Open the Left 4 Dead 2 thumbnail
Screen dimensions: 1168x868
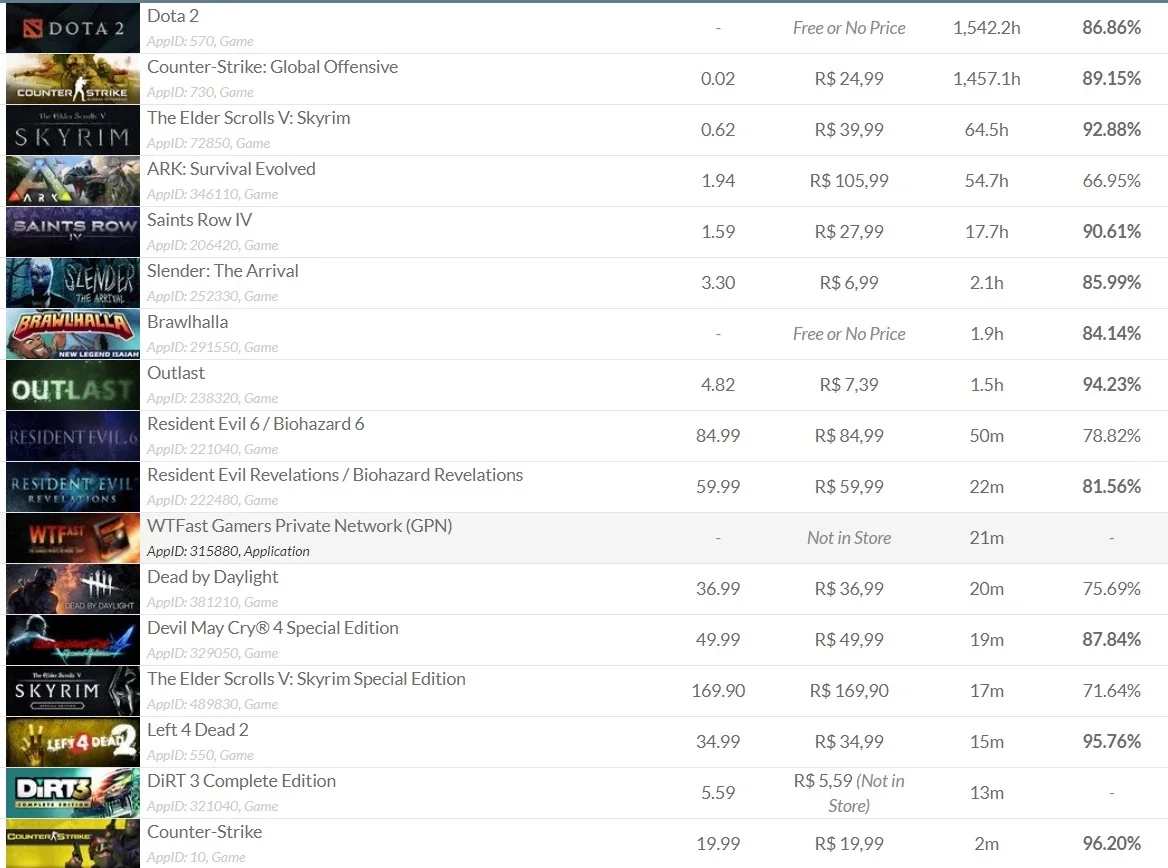click(x=73, y=742)
